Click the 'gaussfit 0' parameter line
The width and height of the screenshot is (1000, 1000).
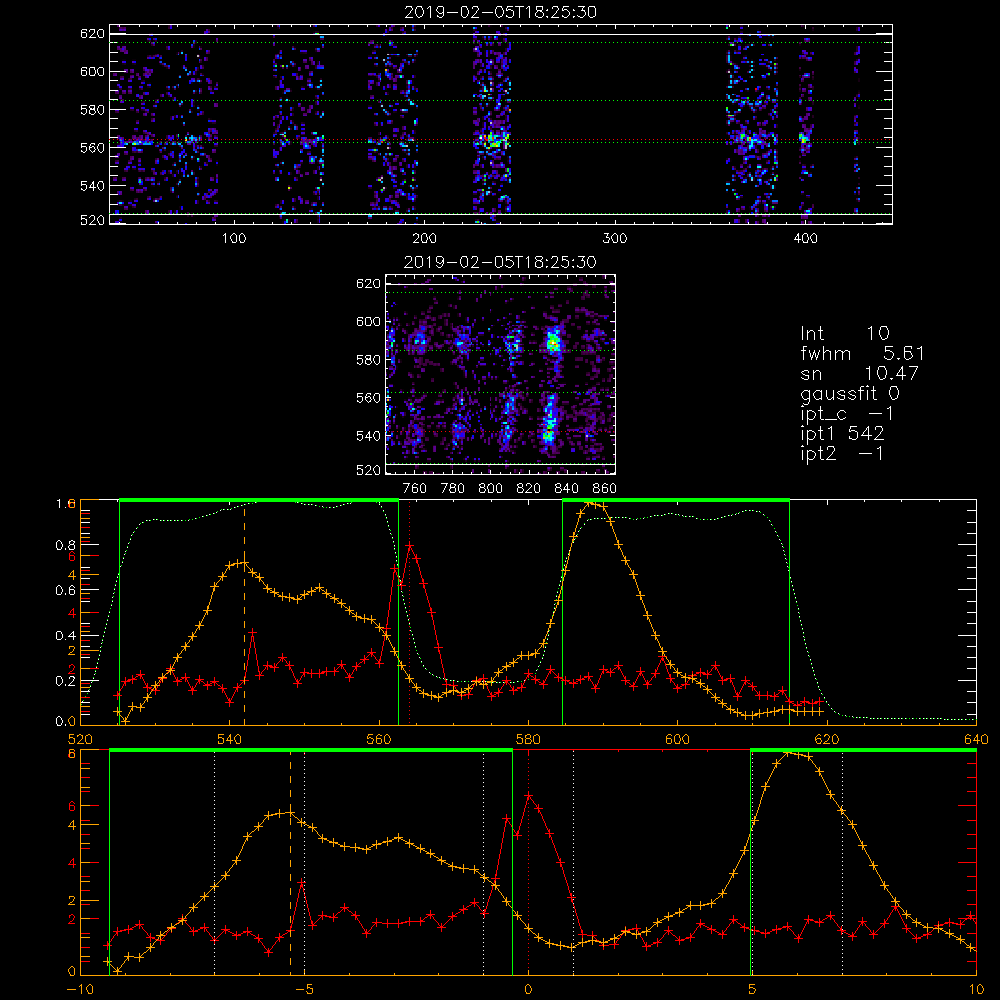(850, 393)
